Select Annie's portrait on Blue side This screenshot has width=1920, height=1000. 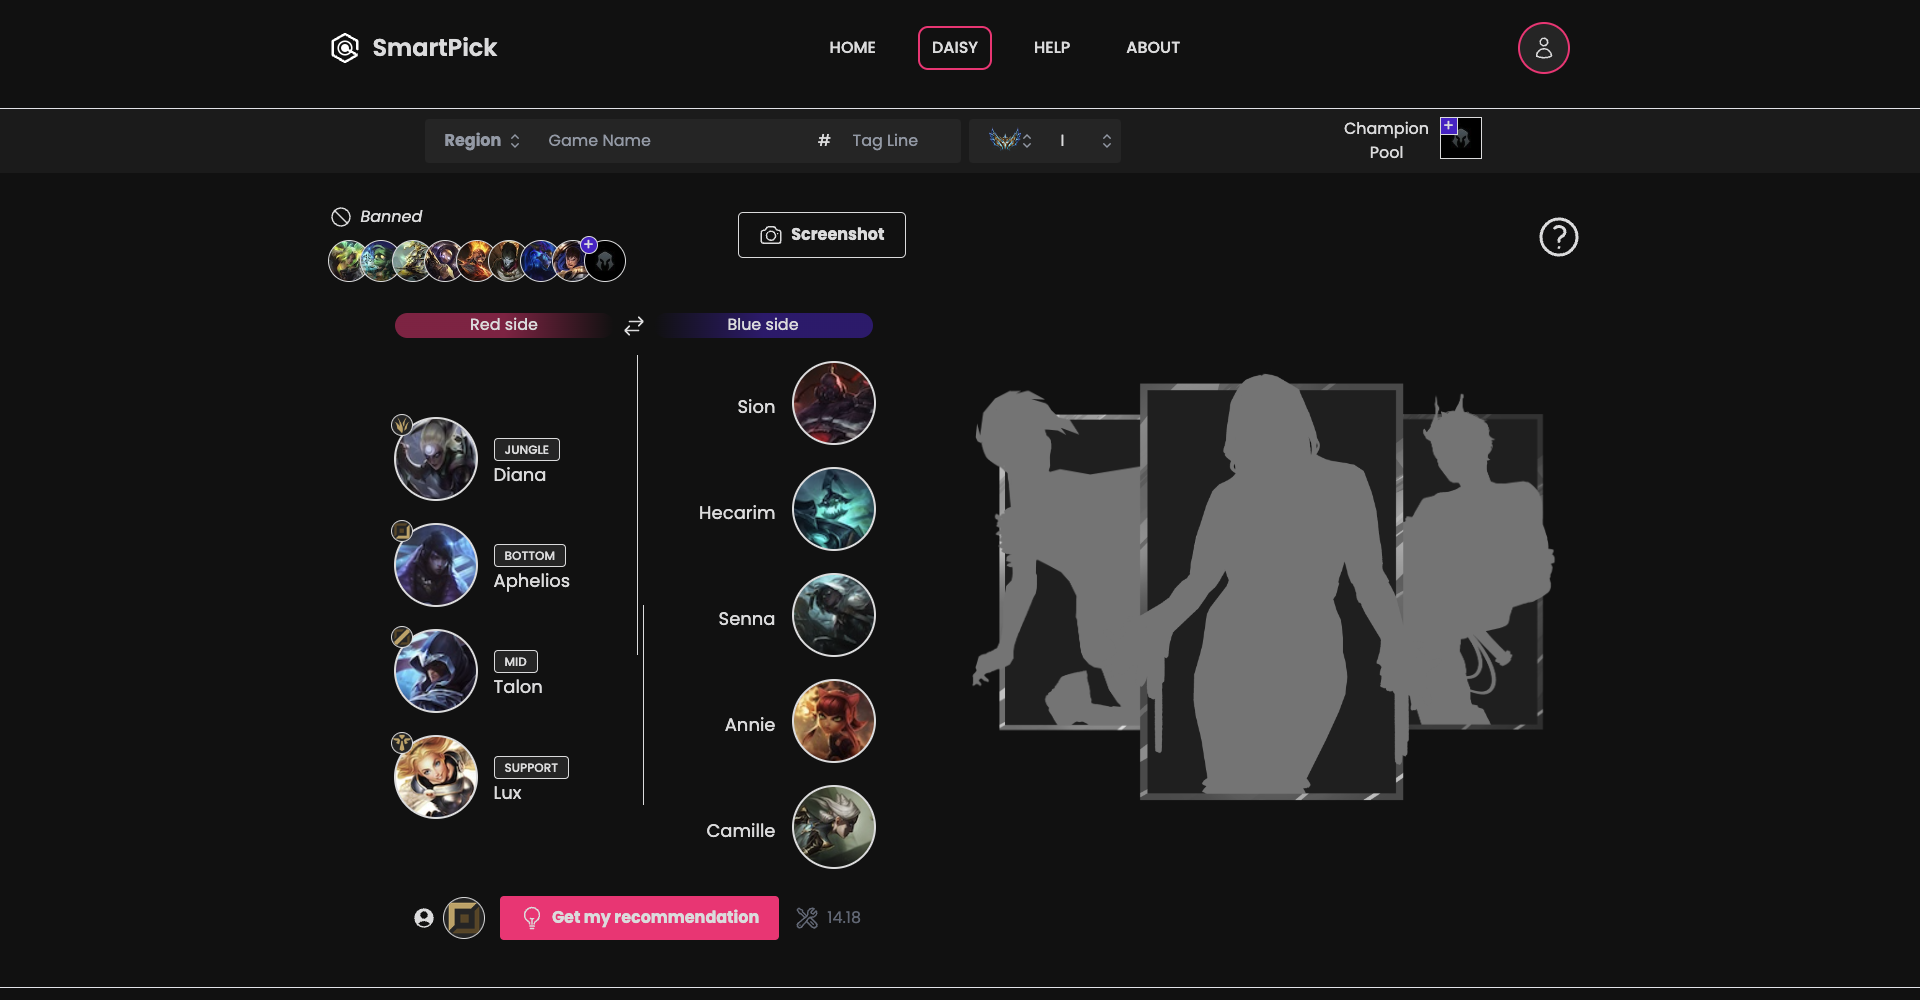pos(834,721)
